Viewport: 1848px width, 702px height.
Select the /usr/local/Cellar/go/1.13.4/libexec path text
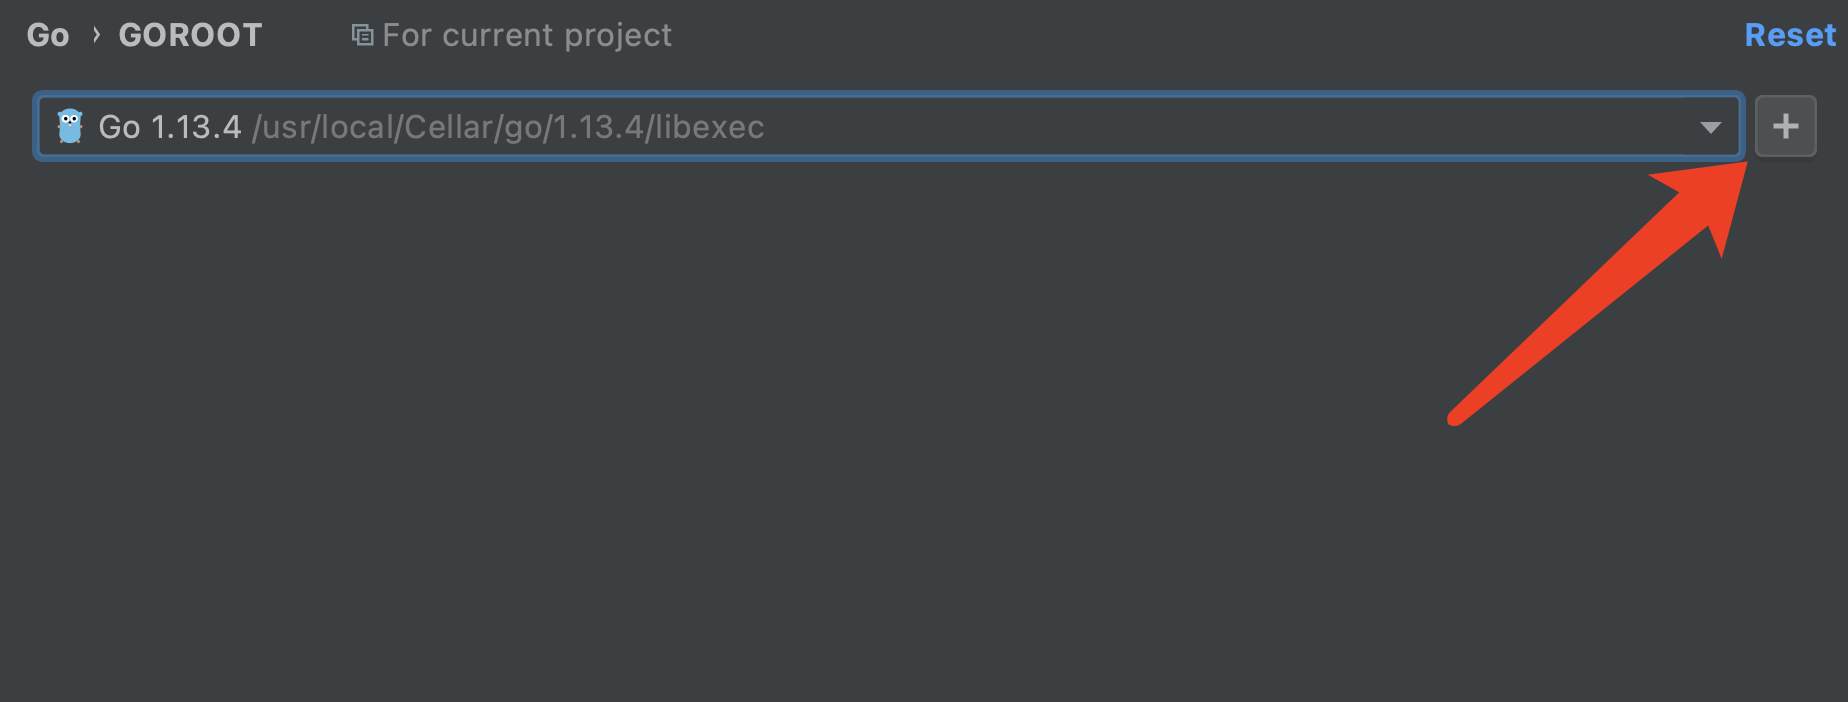click(508, 127)
